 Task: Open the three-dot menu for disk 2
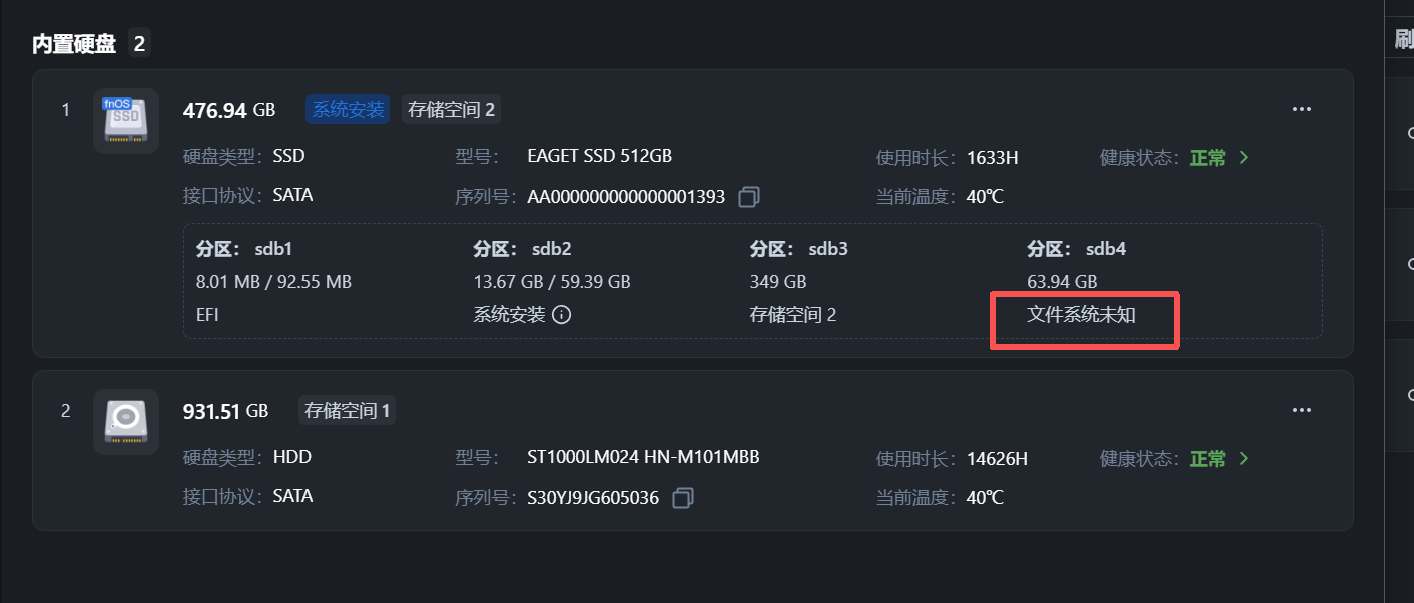(x=1301, y=410)
